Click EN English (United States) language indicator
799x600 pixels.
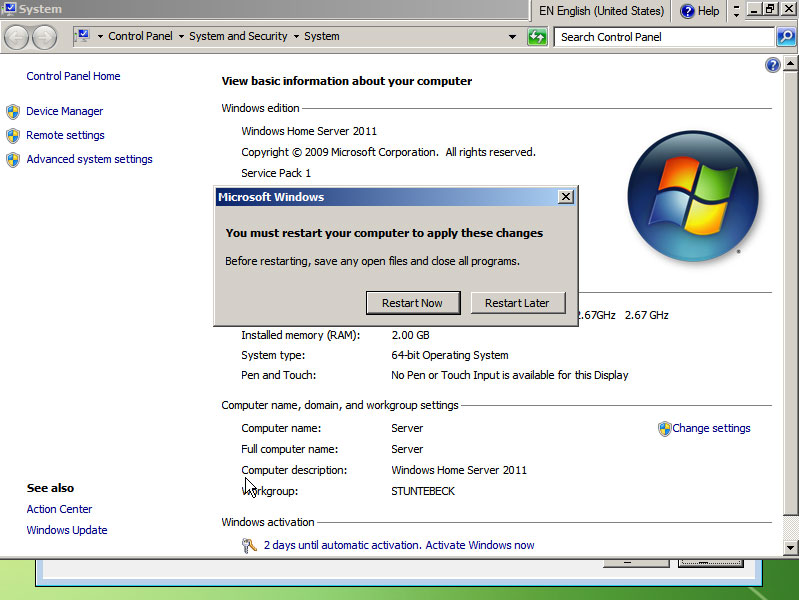point(601,11)
